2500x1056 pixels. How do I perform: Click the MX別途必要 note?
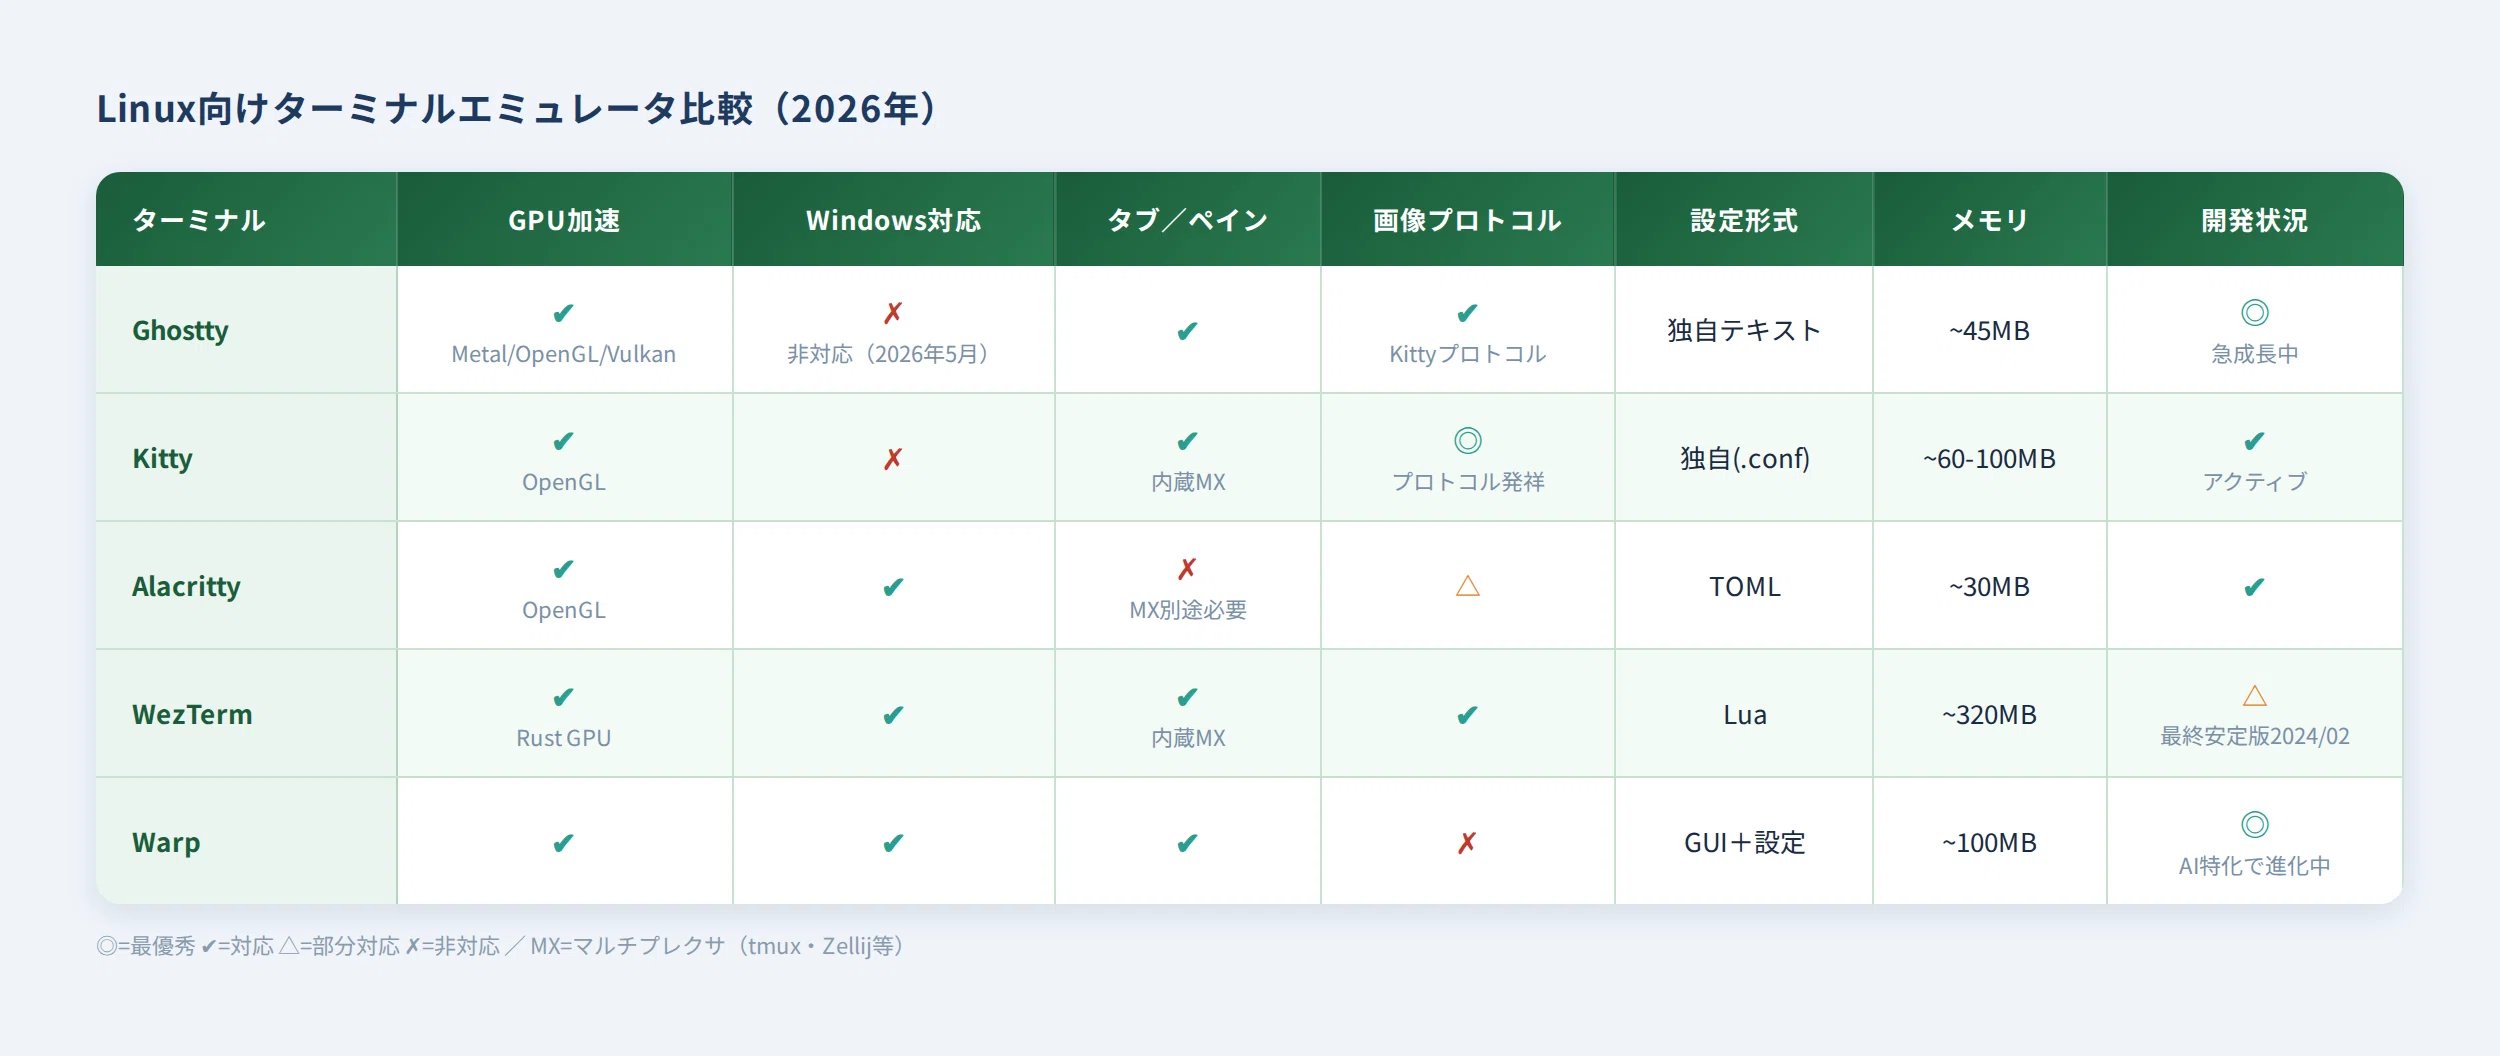(1187, 610)
